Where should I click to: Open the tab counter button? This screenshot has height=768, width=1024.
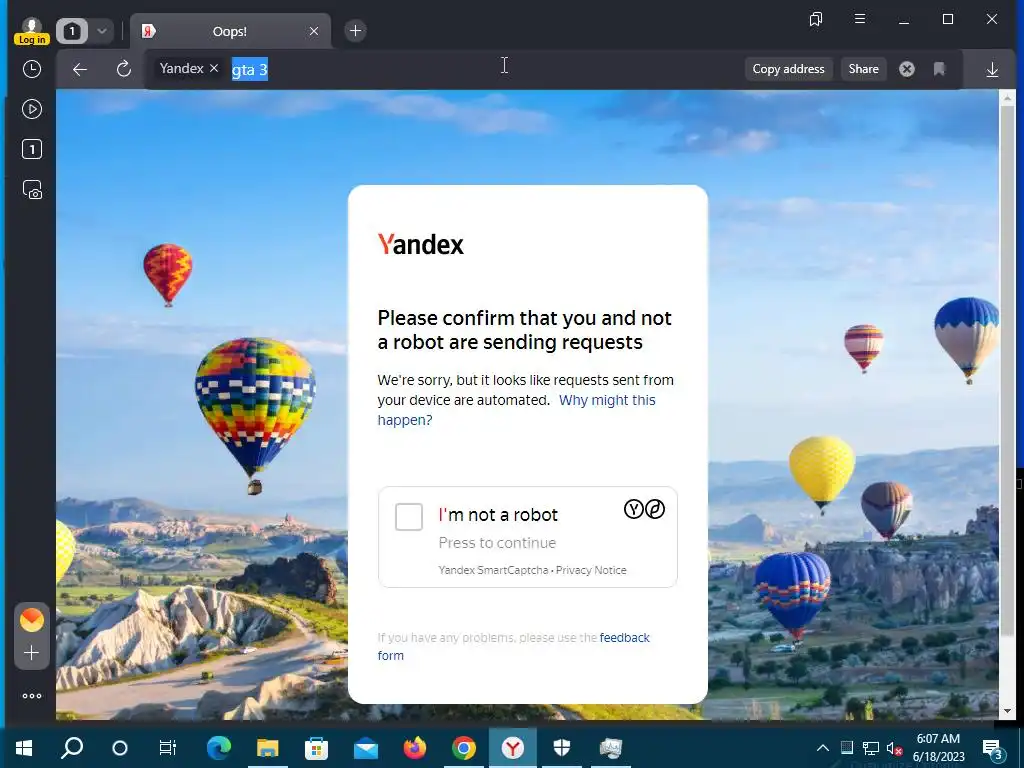click(72, 31)
